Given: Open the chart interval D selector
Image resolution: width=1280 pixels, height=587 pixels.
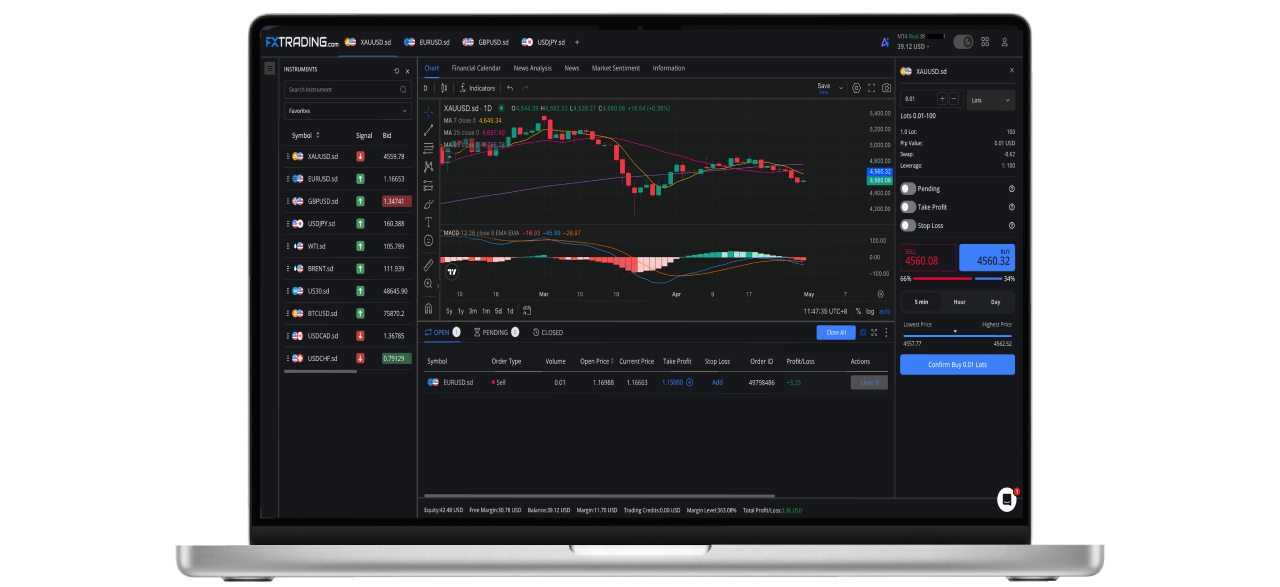Looking at the screenshot, I should [425, 88].
